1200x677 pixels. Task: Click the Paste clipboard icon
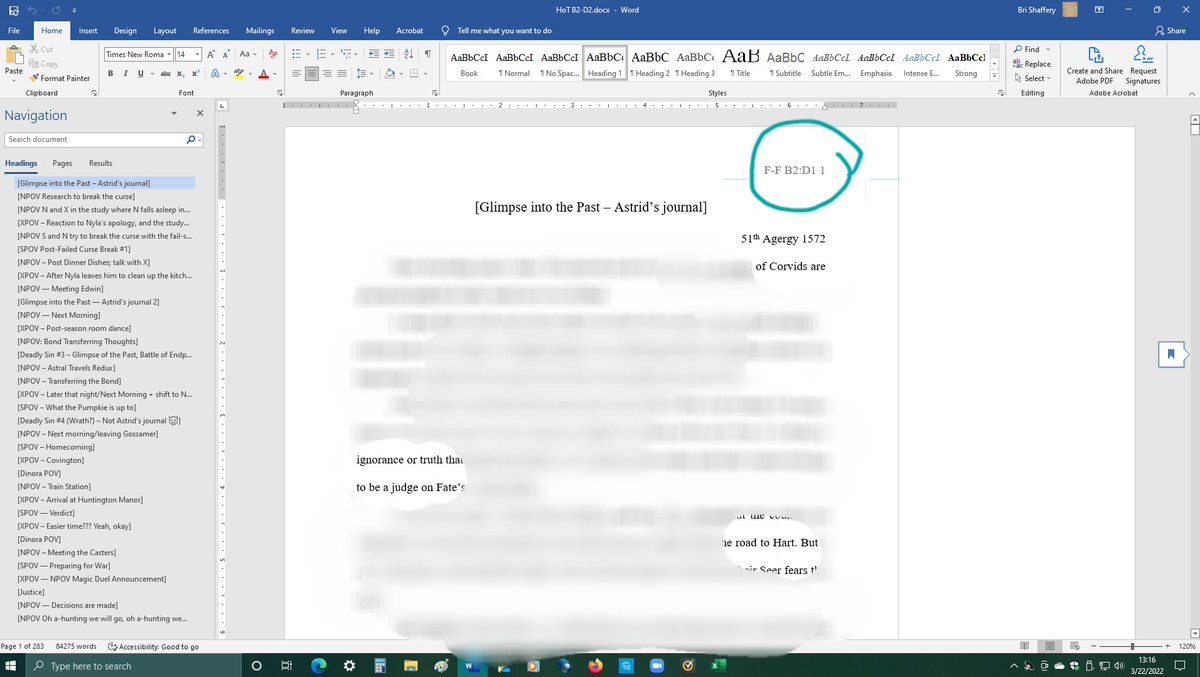14,56
